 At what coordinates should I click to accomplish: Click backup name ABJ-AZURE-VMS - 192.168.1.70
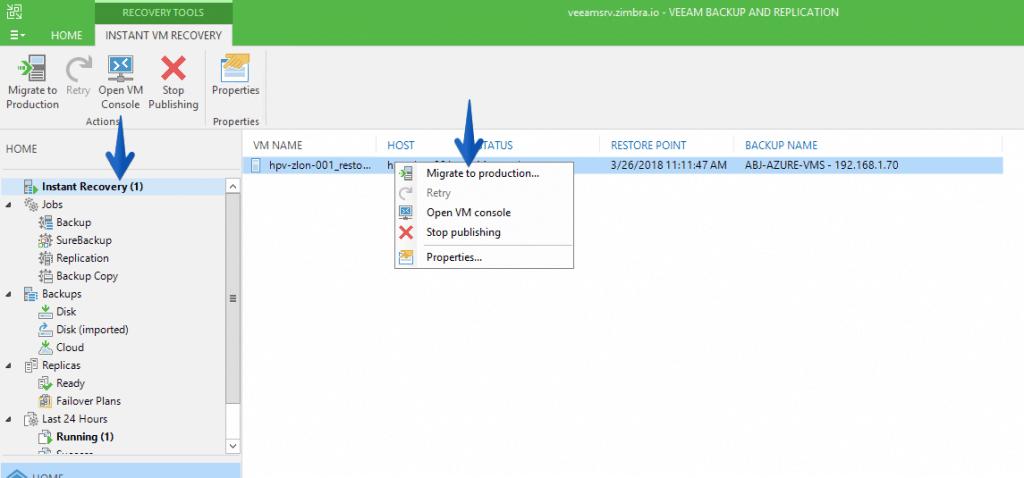pos(822,166)
